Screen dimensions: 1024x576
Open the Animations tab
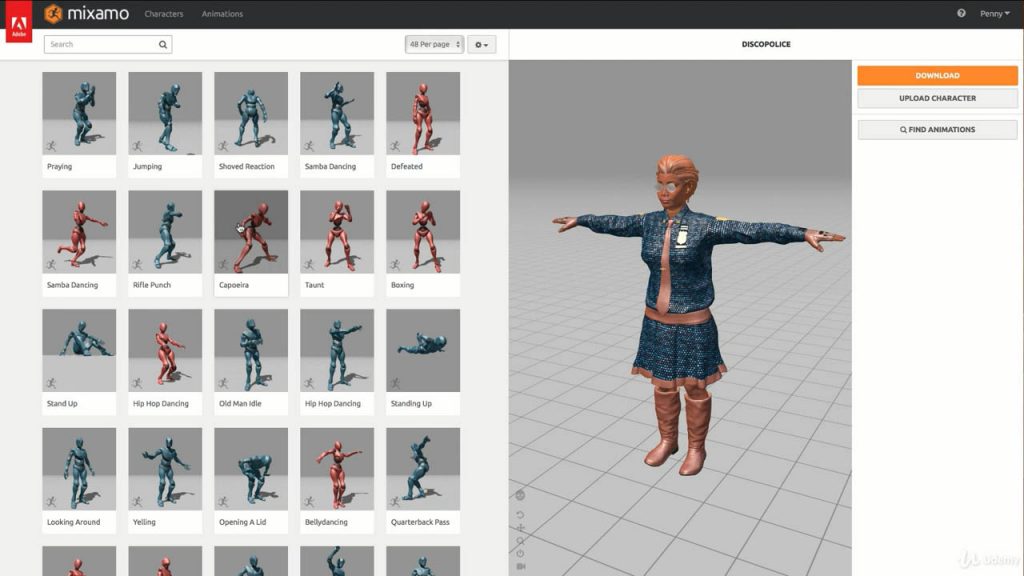point(222,14)
